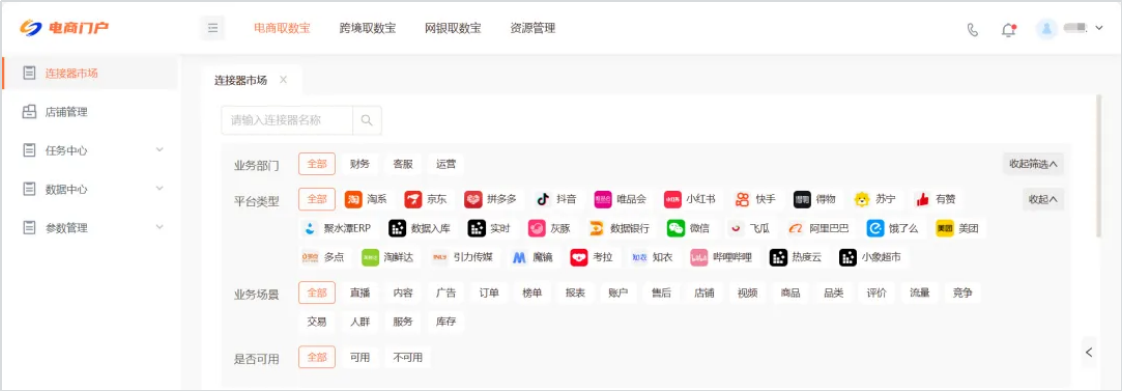Select the 飞瓜 platform filter
The image size is (1122, 391).
pyautogui.click(x=748, y=228)
